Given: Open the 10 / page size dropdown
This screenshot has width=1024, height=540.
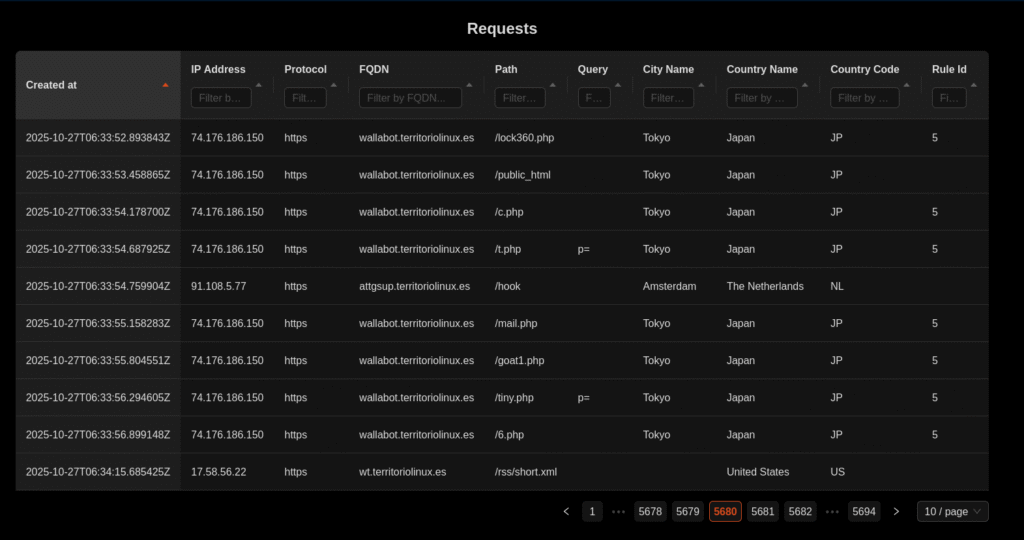Looking at the screenshot, I should click(x=952, y=511).
